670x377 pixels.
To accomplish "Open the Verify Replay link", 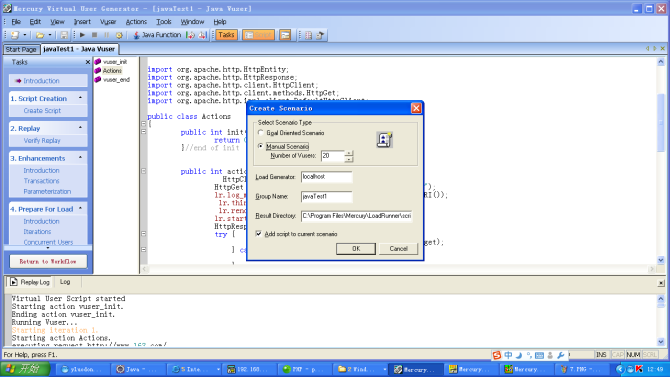I will [x=42, y=141].
